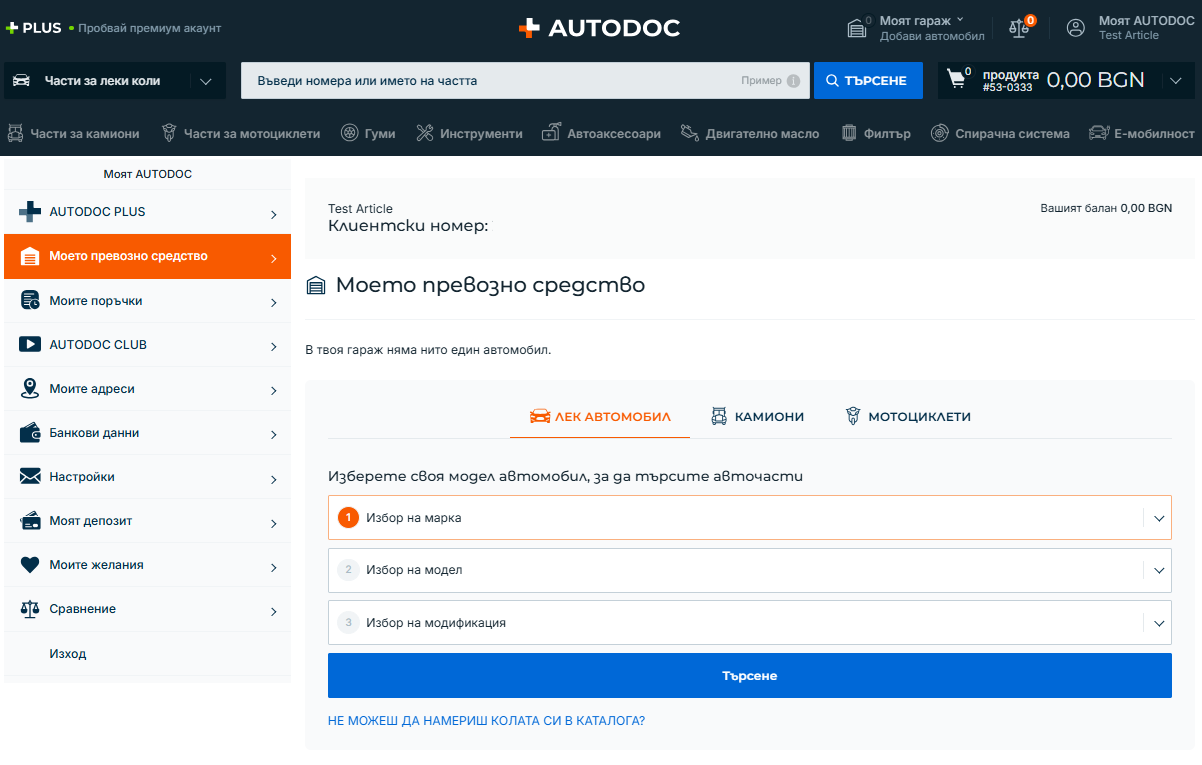Click the envelope icon for Настройки

30,477
